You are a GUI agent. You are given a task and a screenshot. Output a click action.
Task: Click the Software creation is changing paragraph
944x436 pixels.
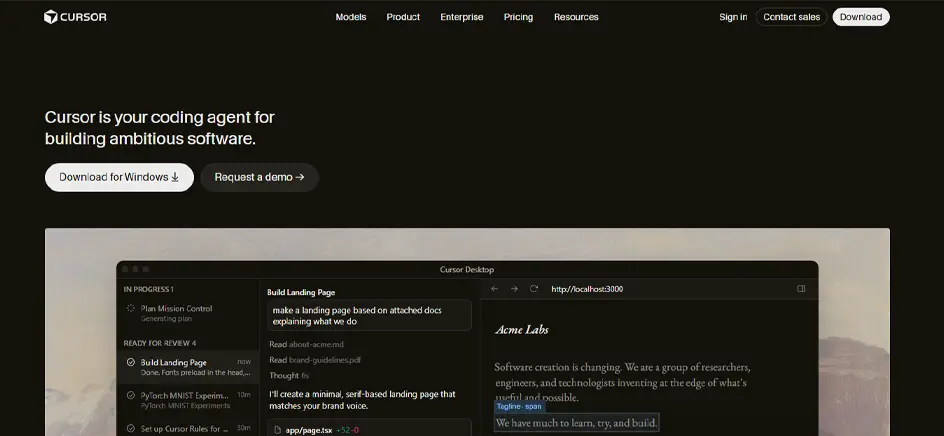(623, 382)
